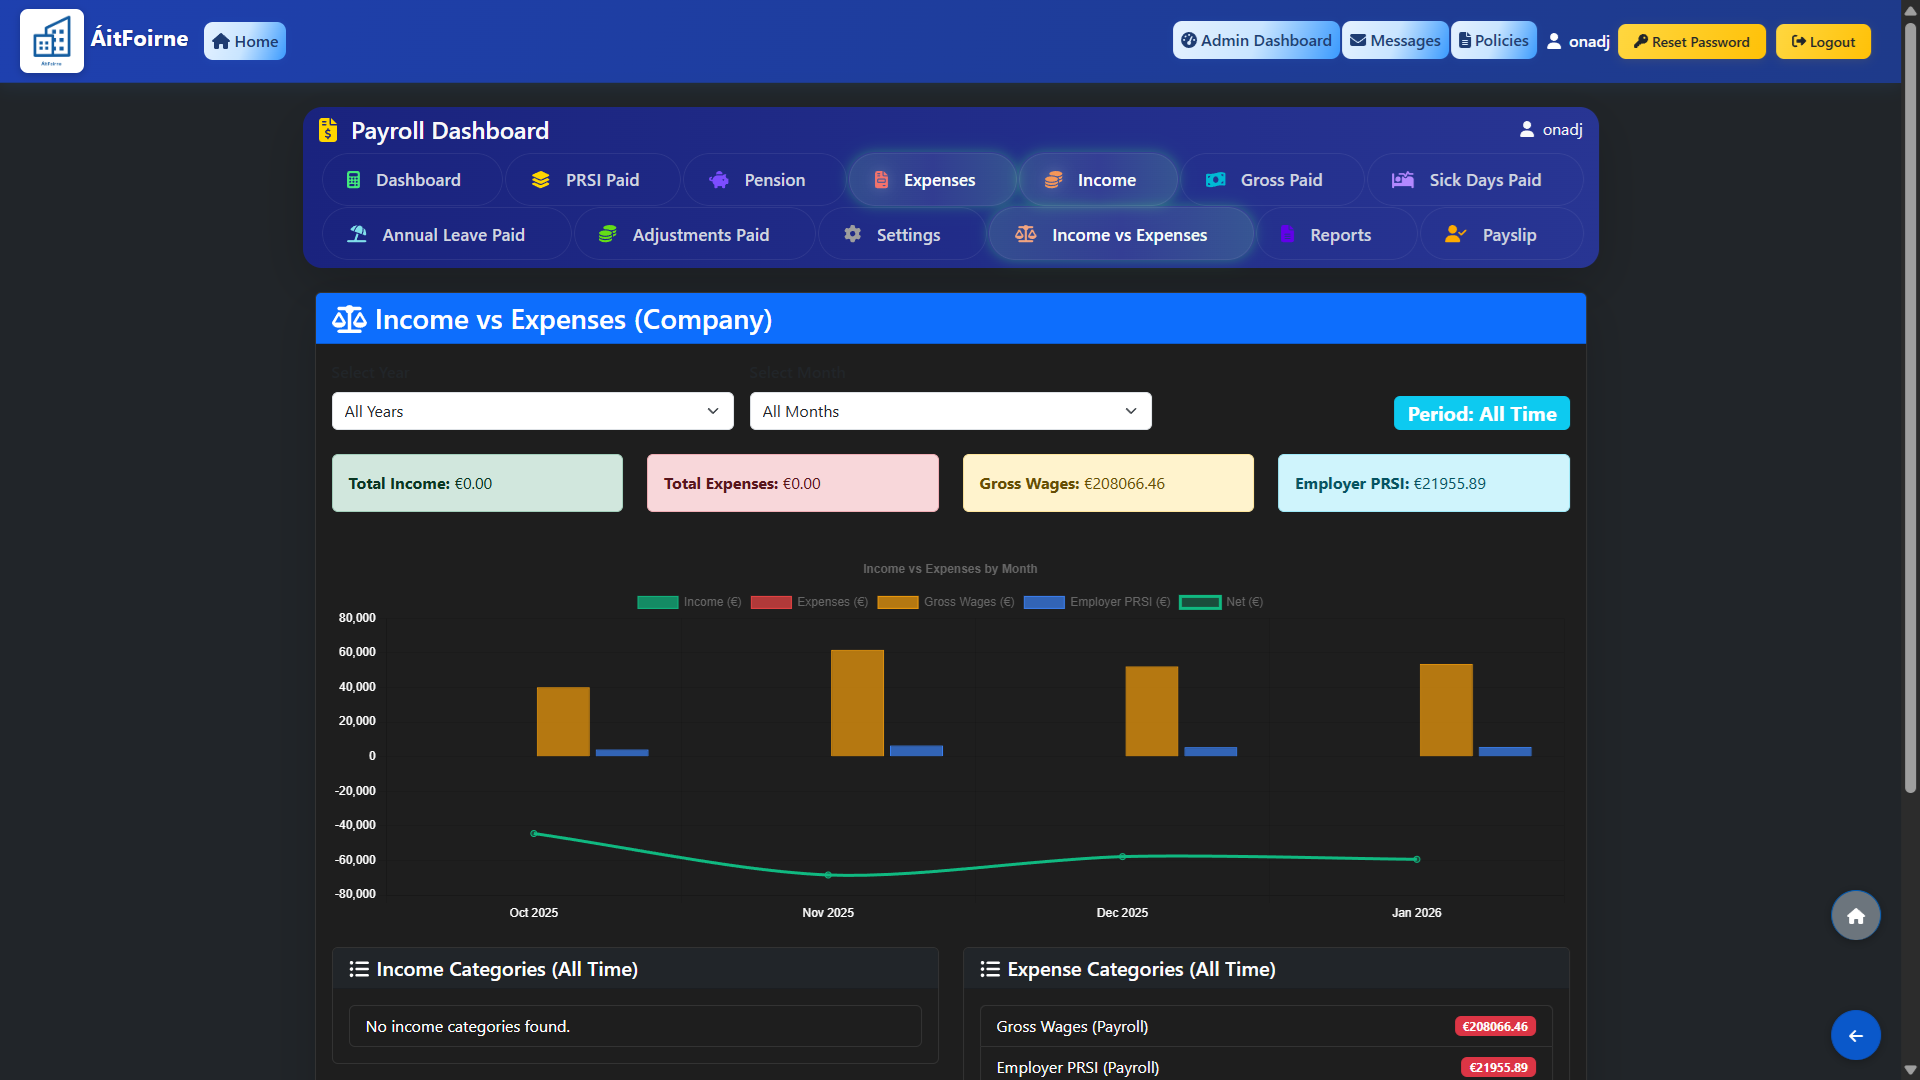This screenshot has width=1920, height=1080.
Task: Click the Employer PRSI legend color swatch
Action: pos(1043,602)
